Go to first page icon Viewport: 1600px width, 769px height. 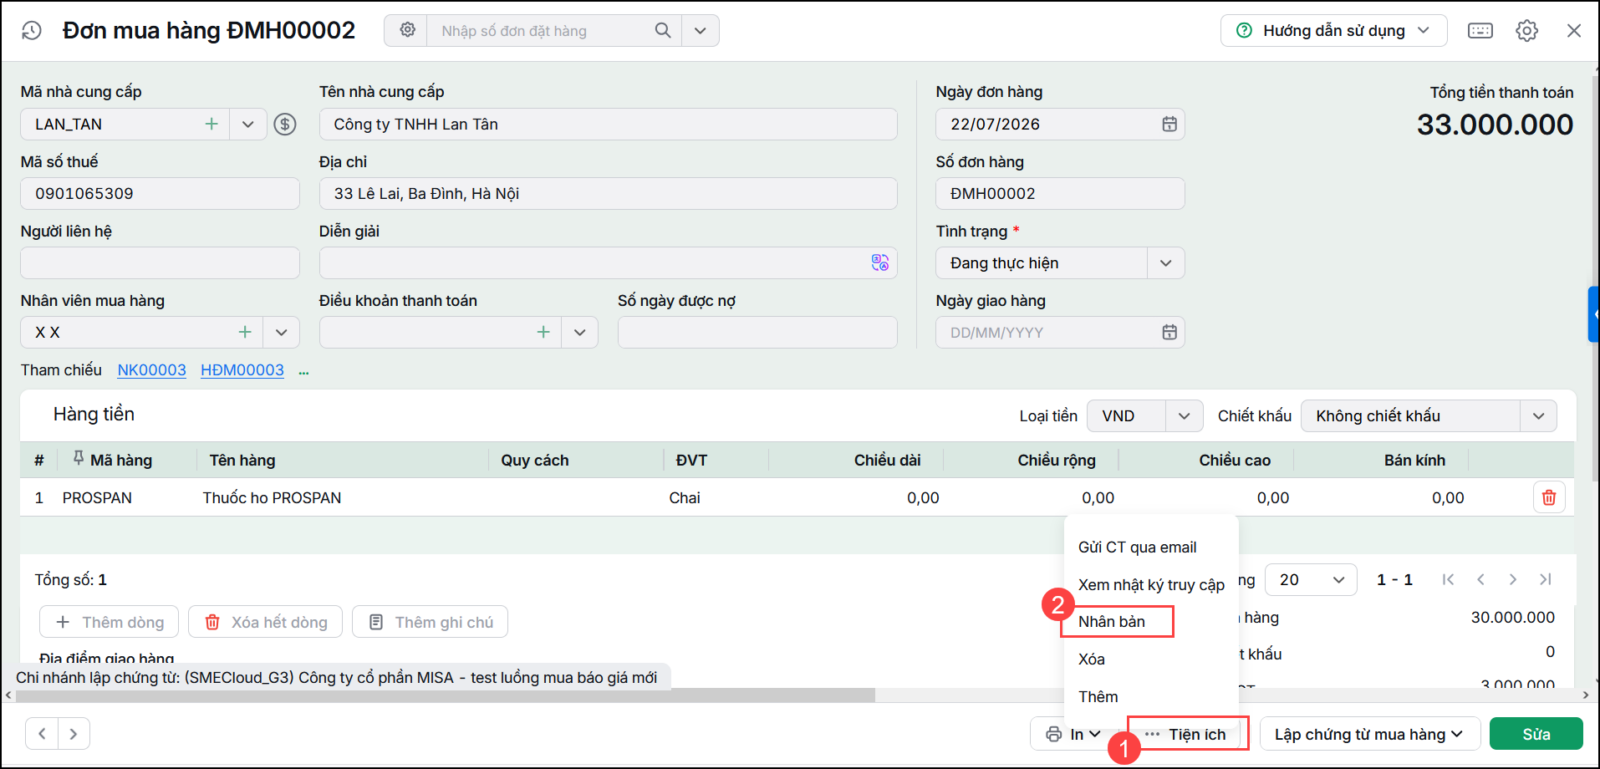[1448, 579]
